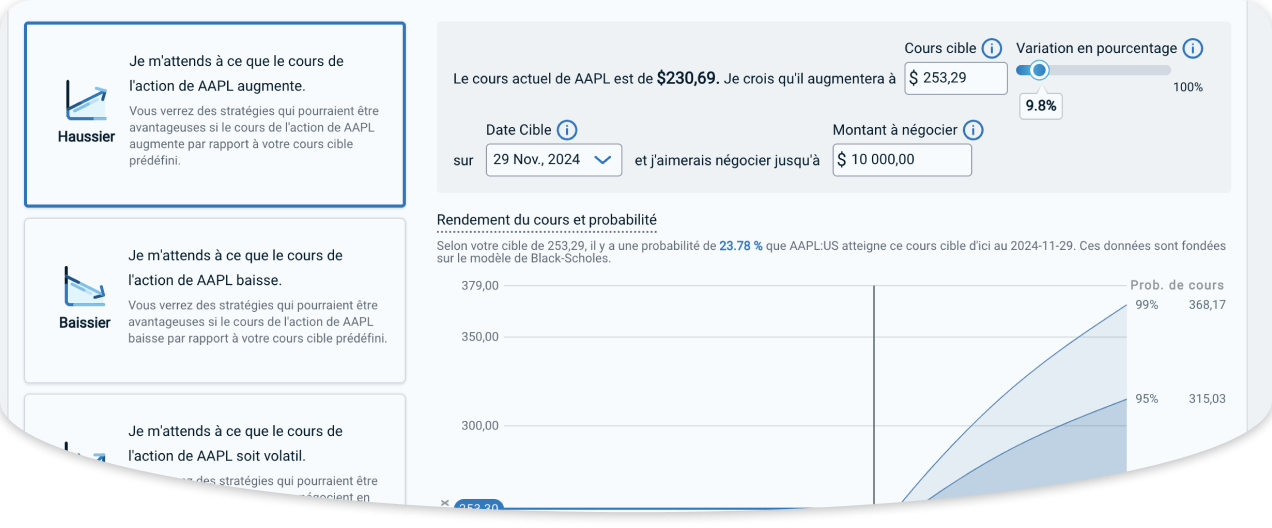The width and height of the screenshot is (1272, 528).
Task: Open the Variation en pourcentage info icon
Action: point(1192,48)
